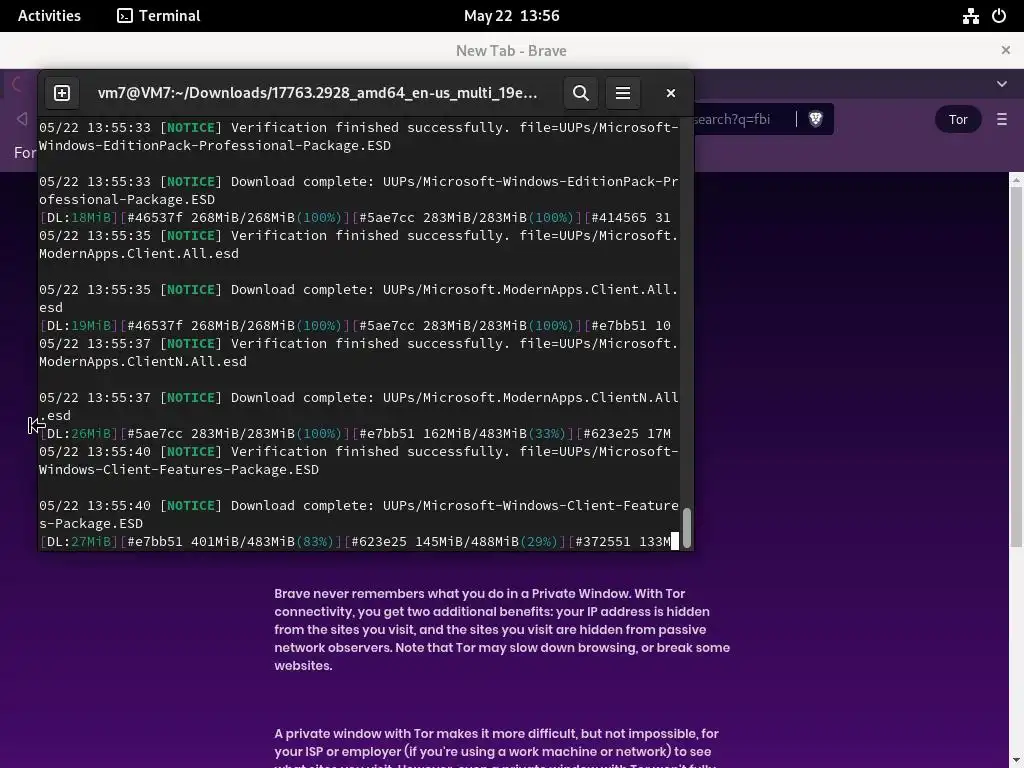Click the Tor button in Brave
This screenshot has width=1024, height=768.
[958, 120]
